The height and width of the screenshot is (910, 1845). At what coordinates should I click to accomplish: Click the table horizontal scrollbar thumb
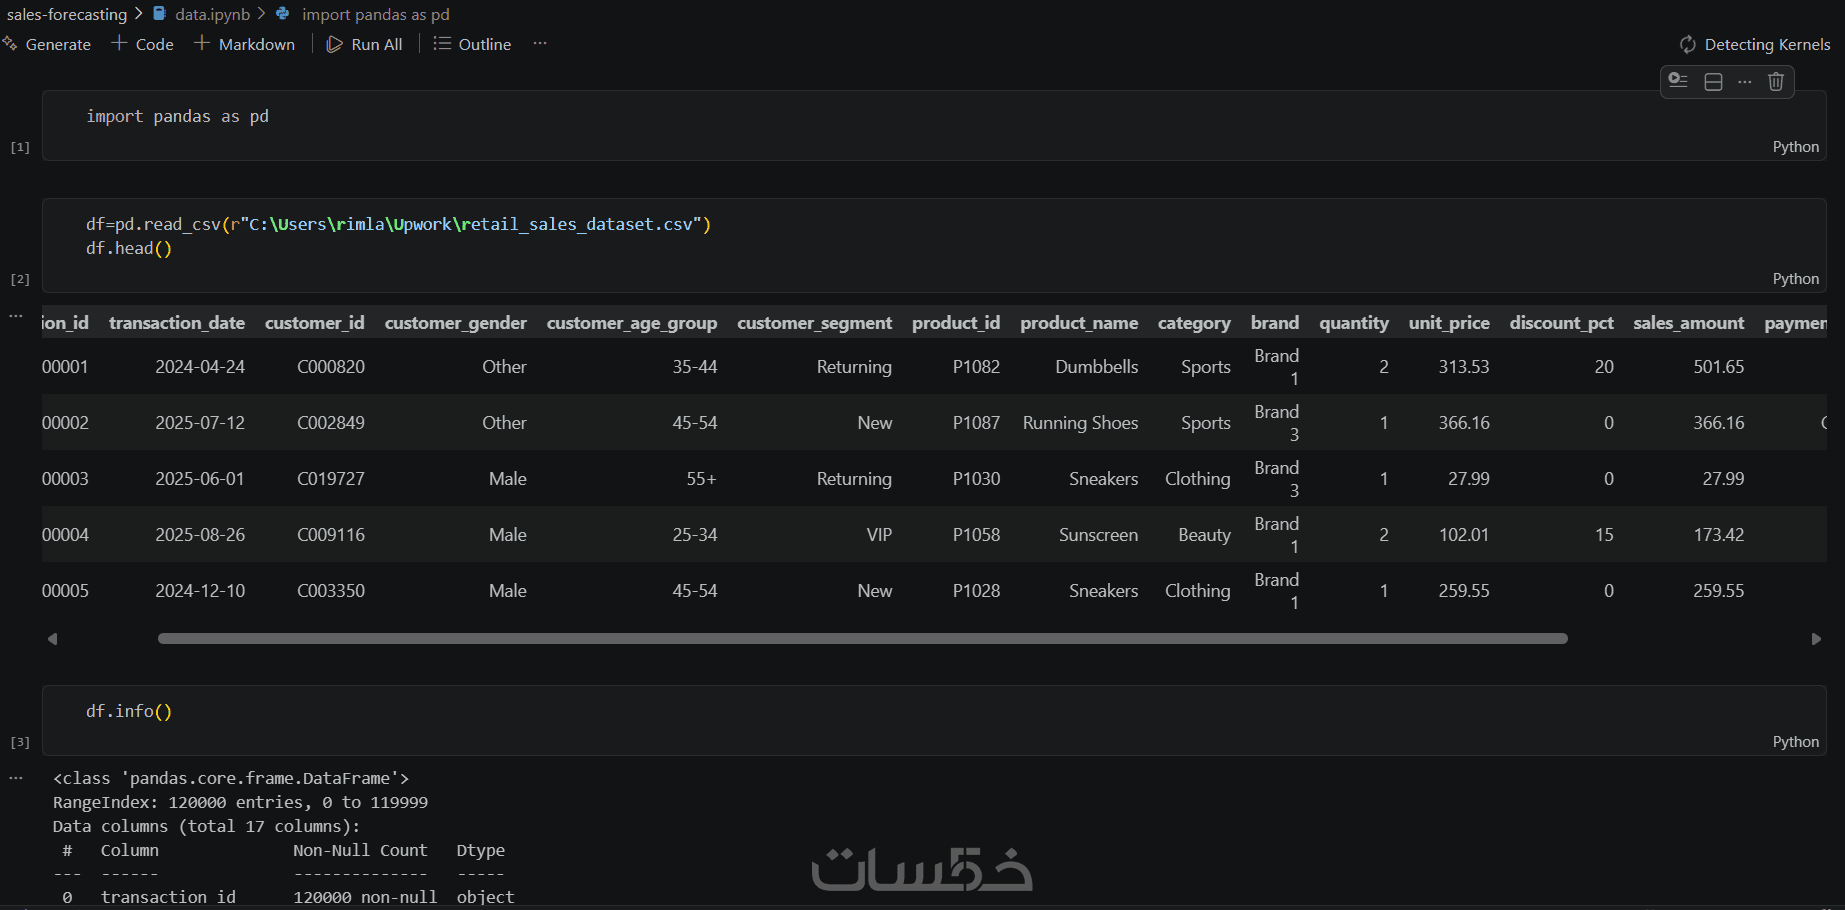click(x=862, y=638)
